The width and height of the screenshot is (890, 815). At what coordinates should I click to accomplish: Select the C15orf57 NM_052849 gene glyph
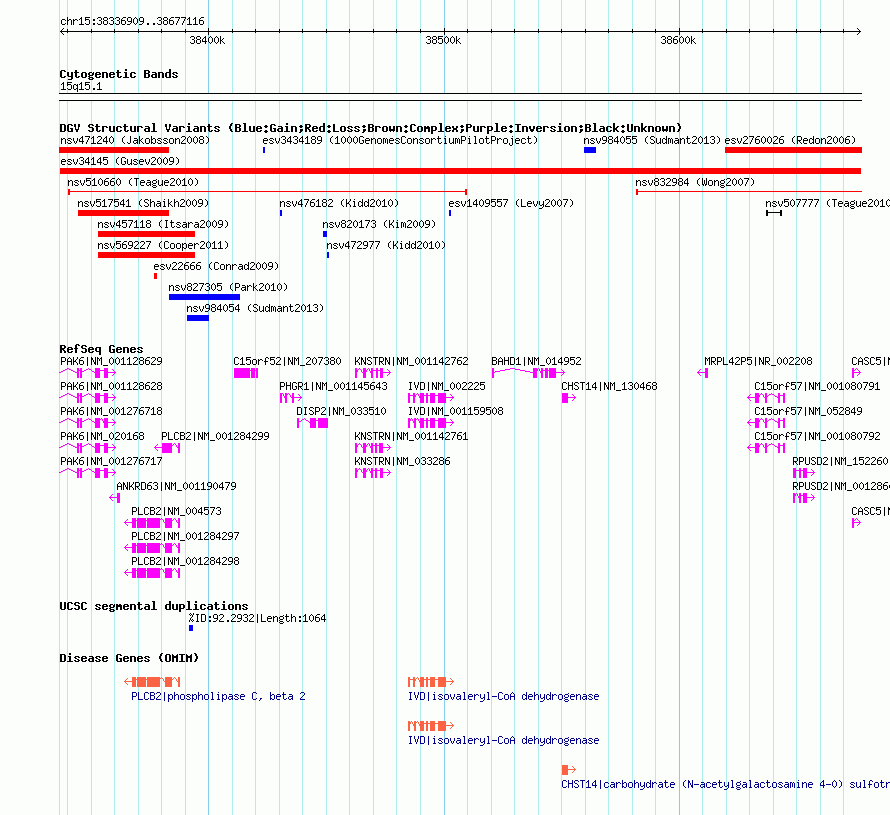tap(766, 423)
